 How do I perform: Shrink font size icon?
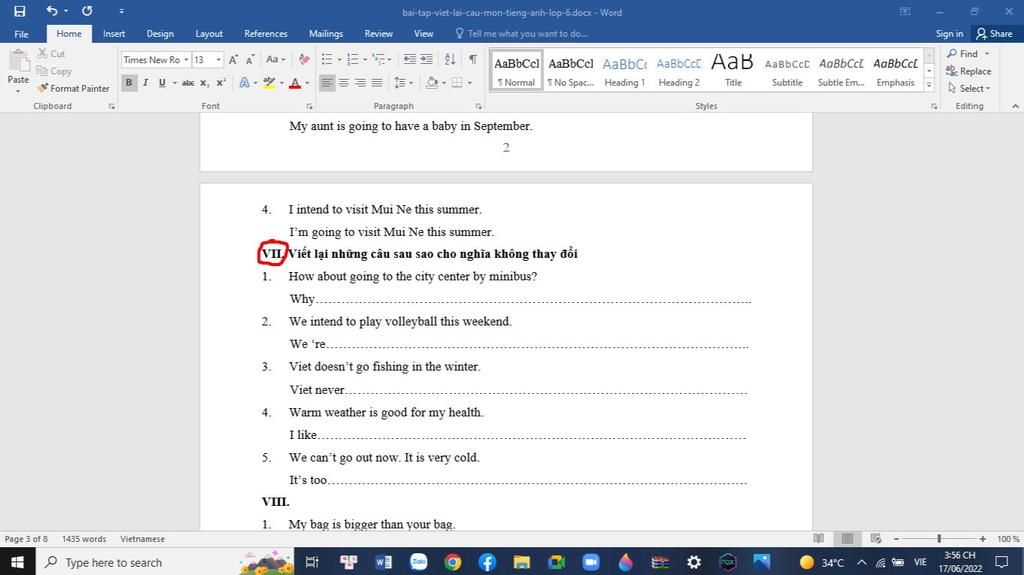[249, 59]
